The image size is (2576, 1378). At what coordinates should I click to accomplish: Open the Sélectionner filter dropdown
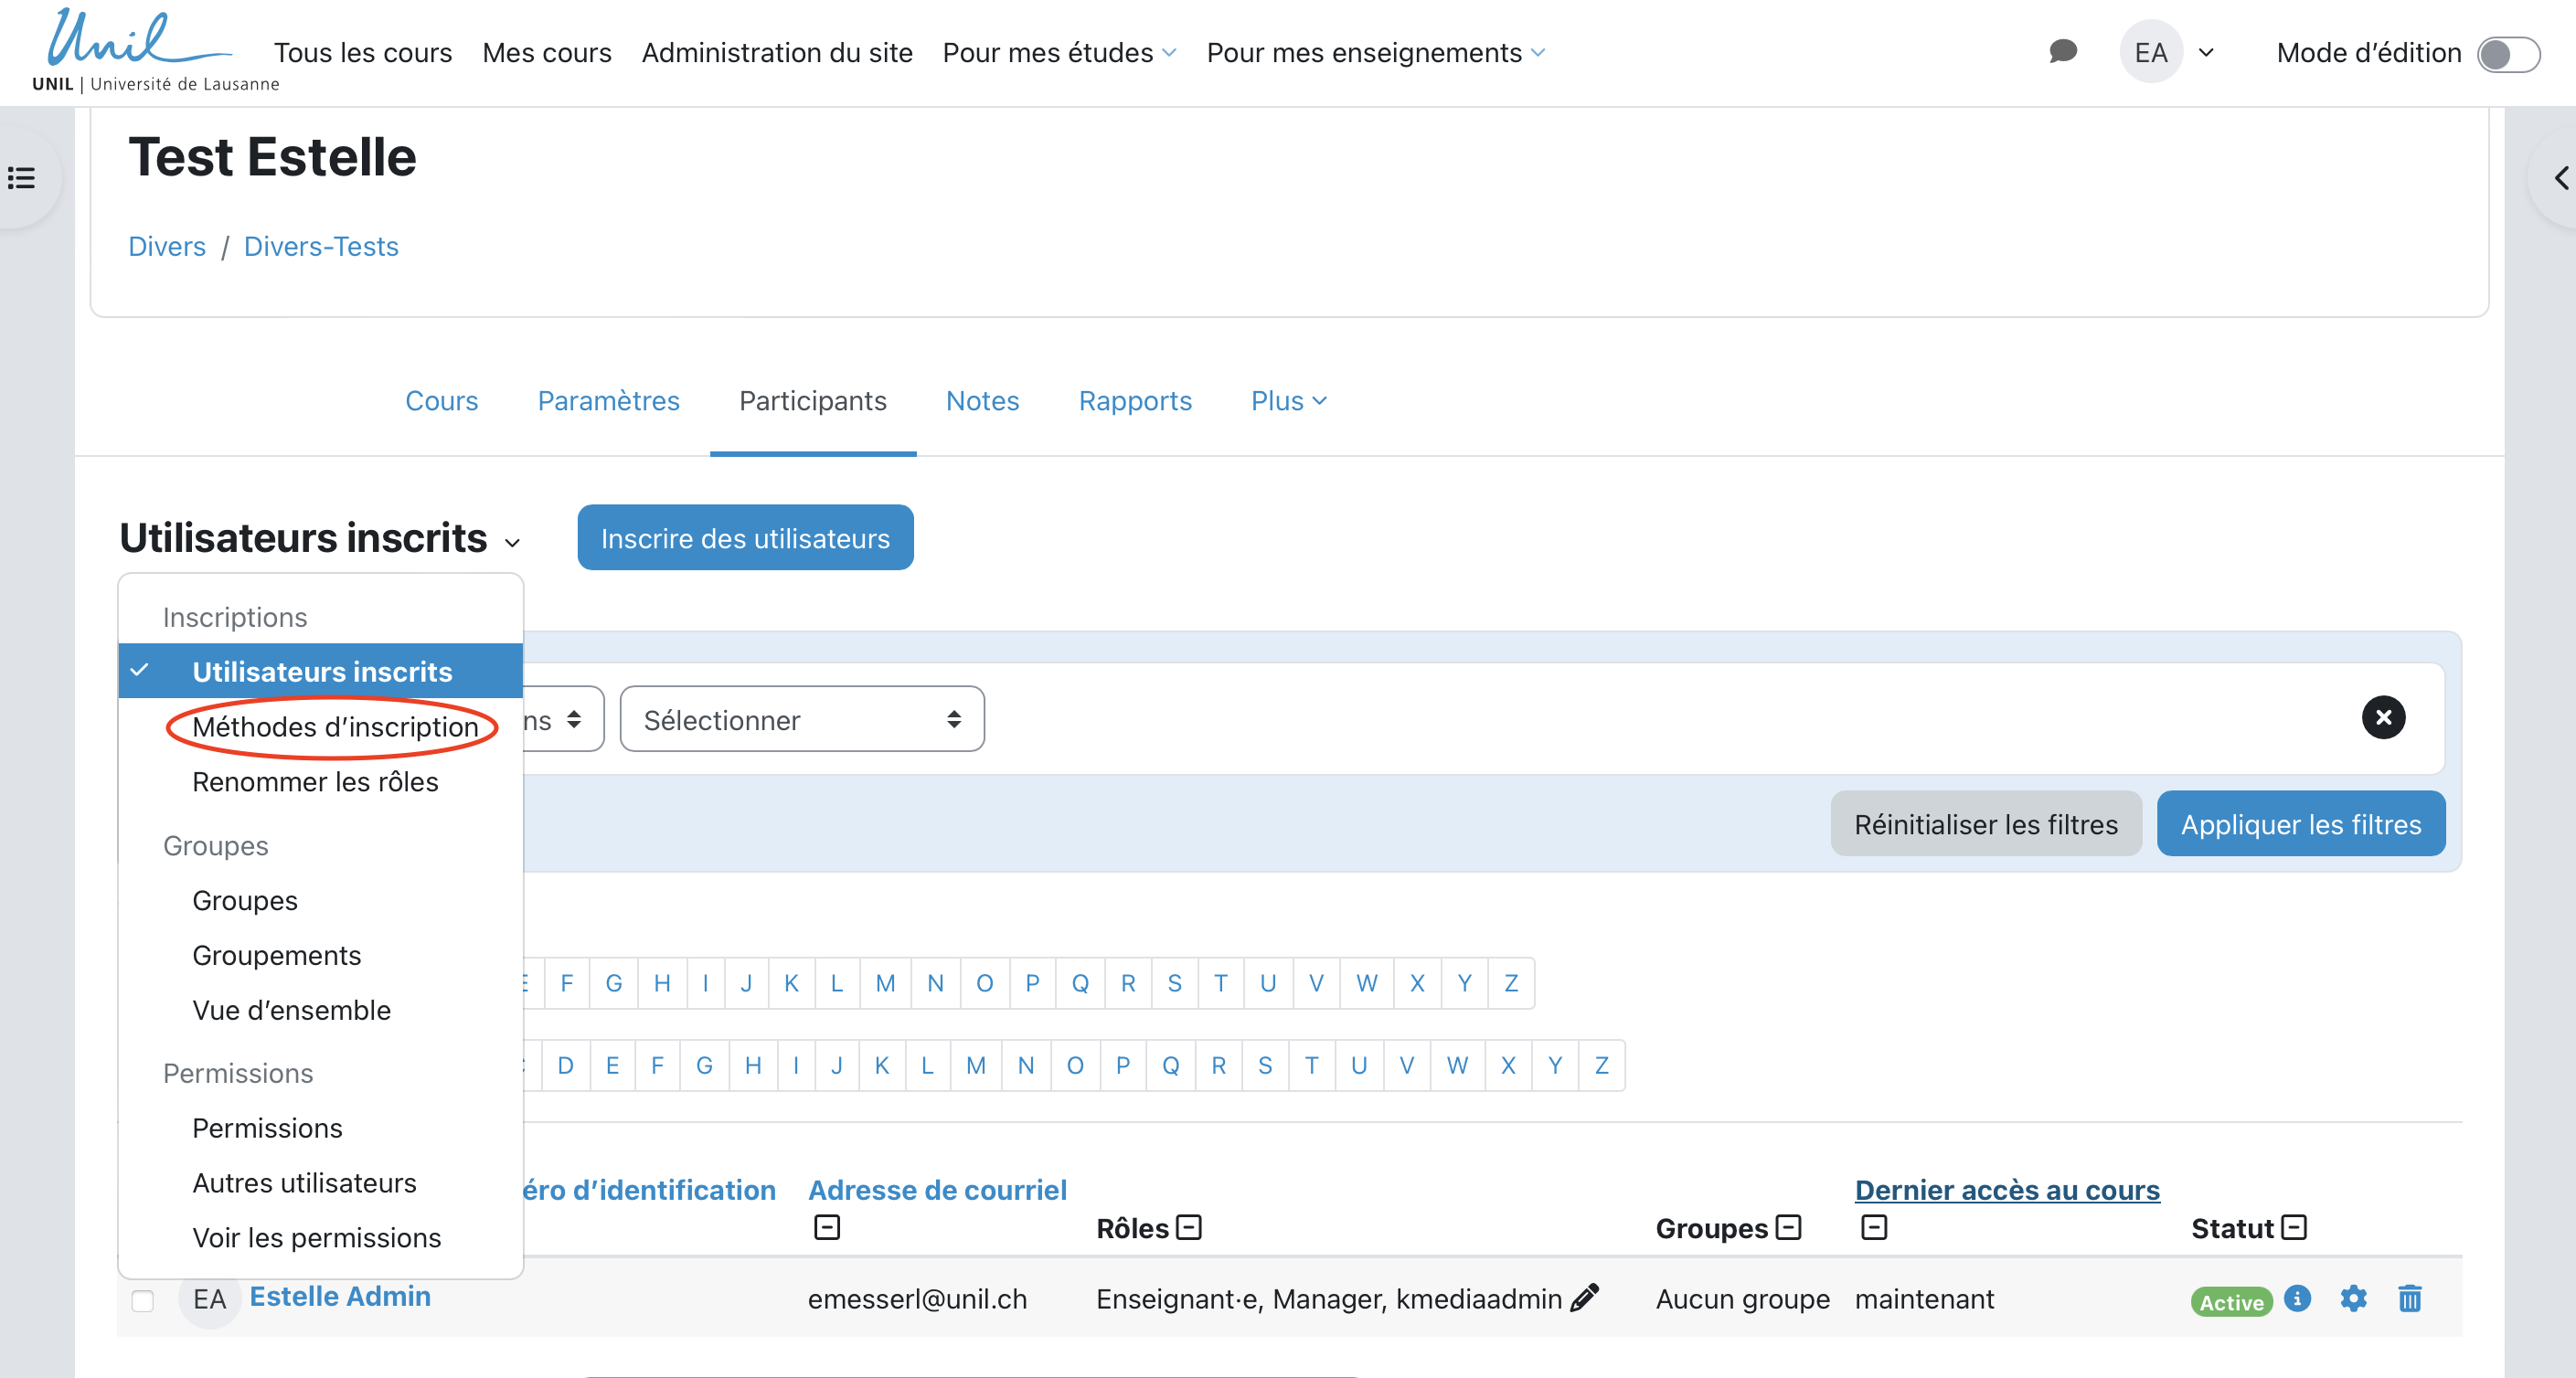coord(801,719)
